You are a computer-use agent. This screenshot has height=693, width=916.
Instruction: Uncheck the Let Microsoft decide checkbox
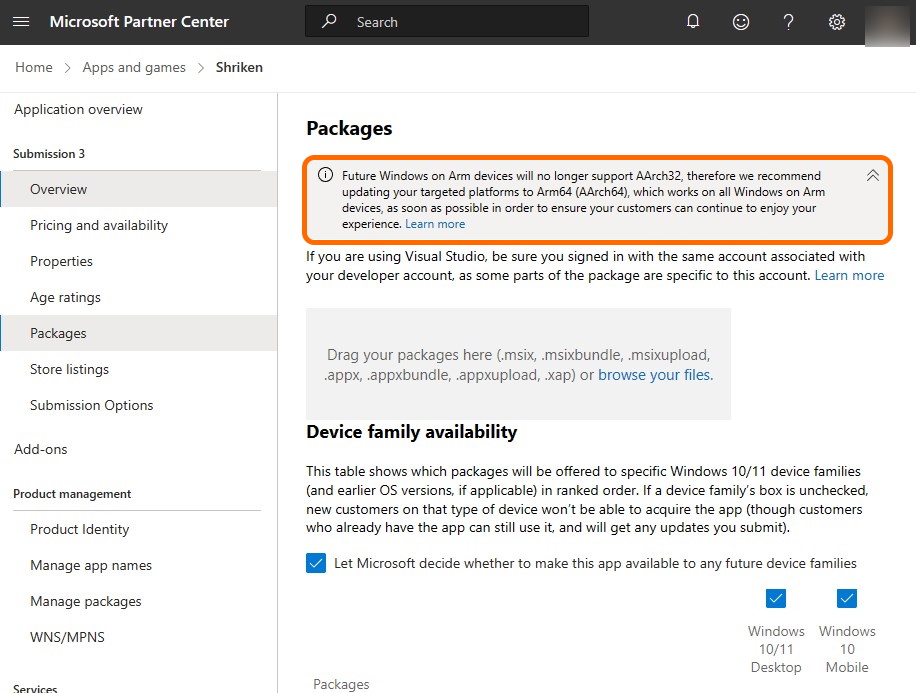coord(316,563)
